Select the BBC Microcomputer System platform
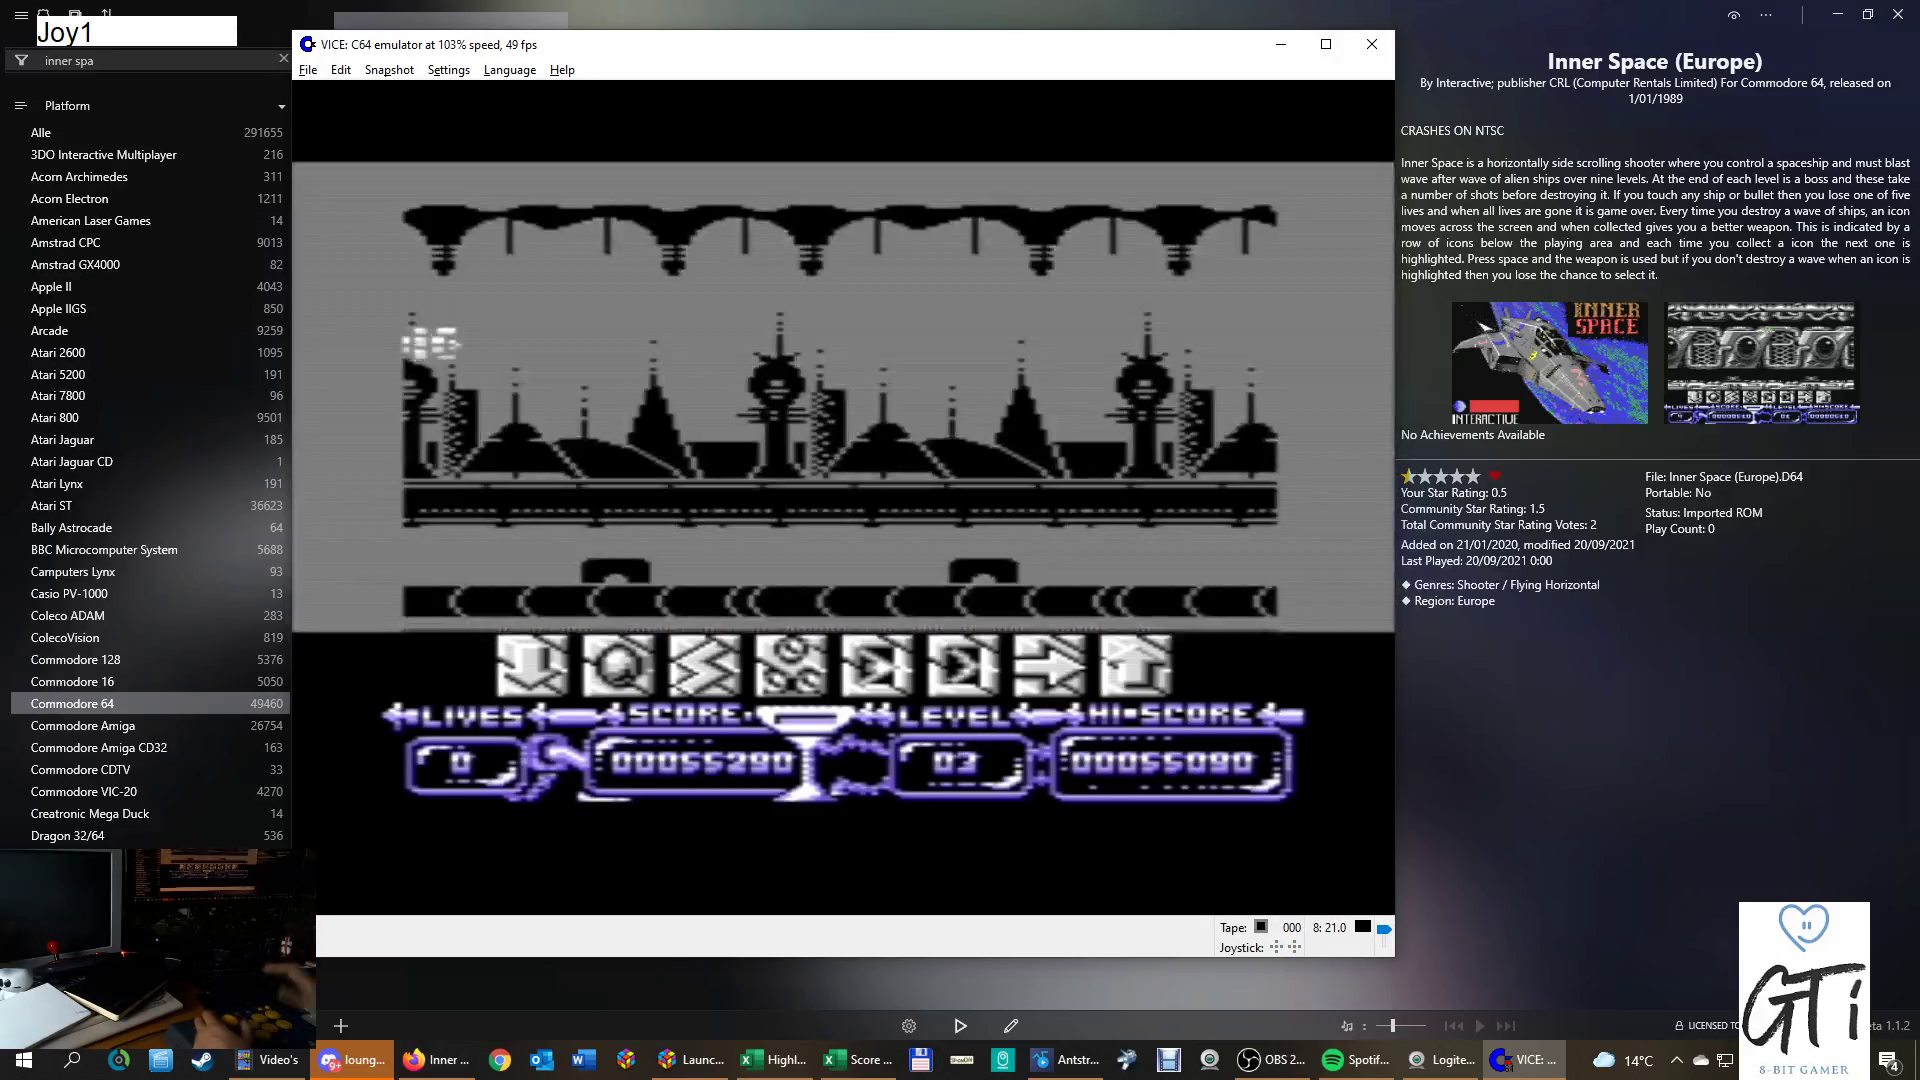Viewport: 1920px width, 1080px height. point(150,550)
